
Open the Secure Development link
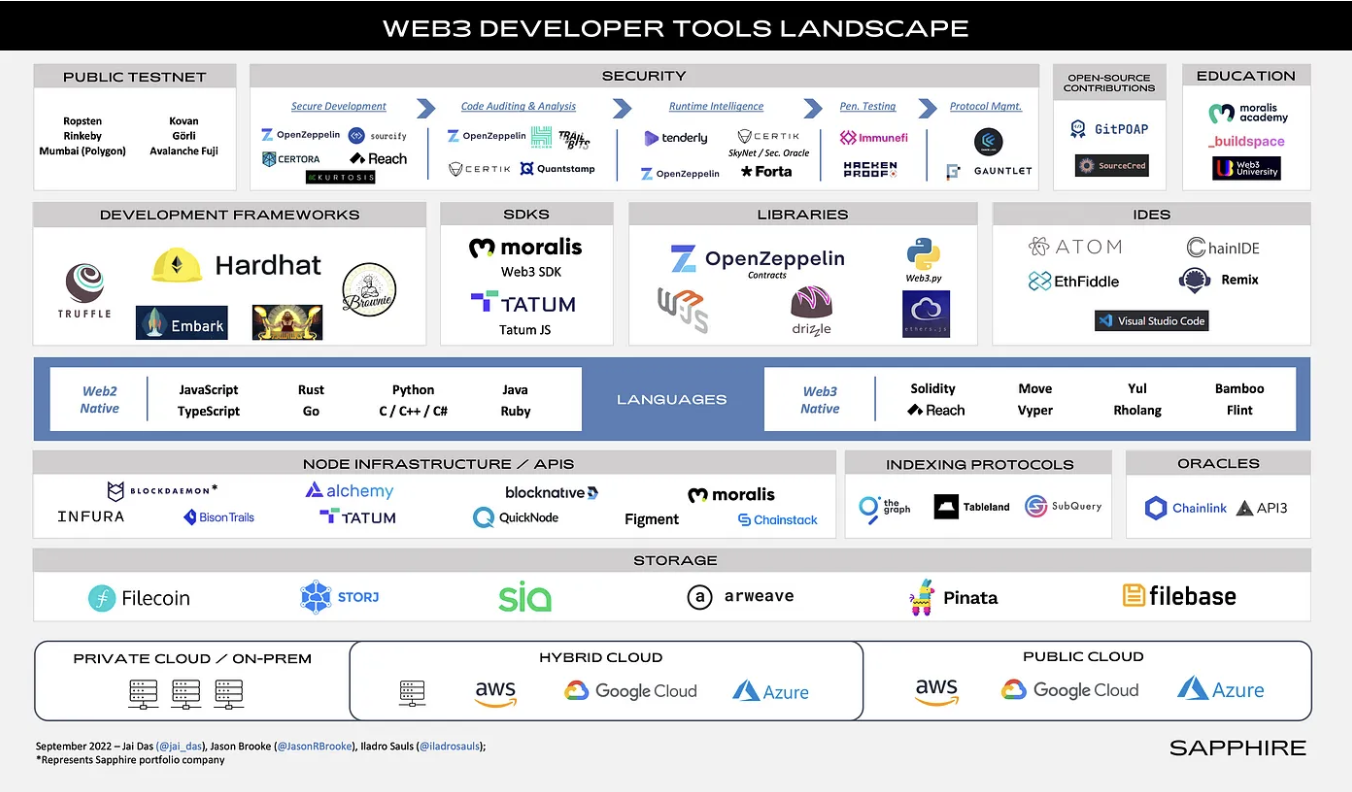click(339, 106)
